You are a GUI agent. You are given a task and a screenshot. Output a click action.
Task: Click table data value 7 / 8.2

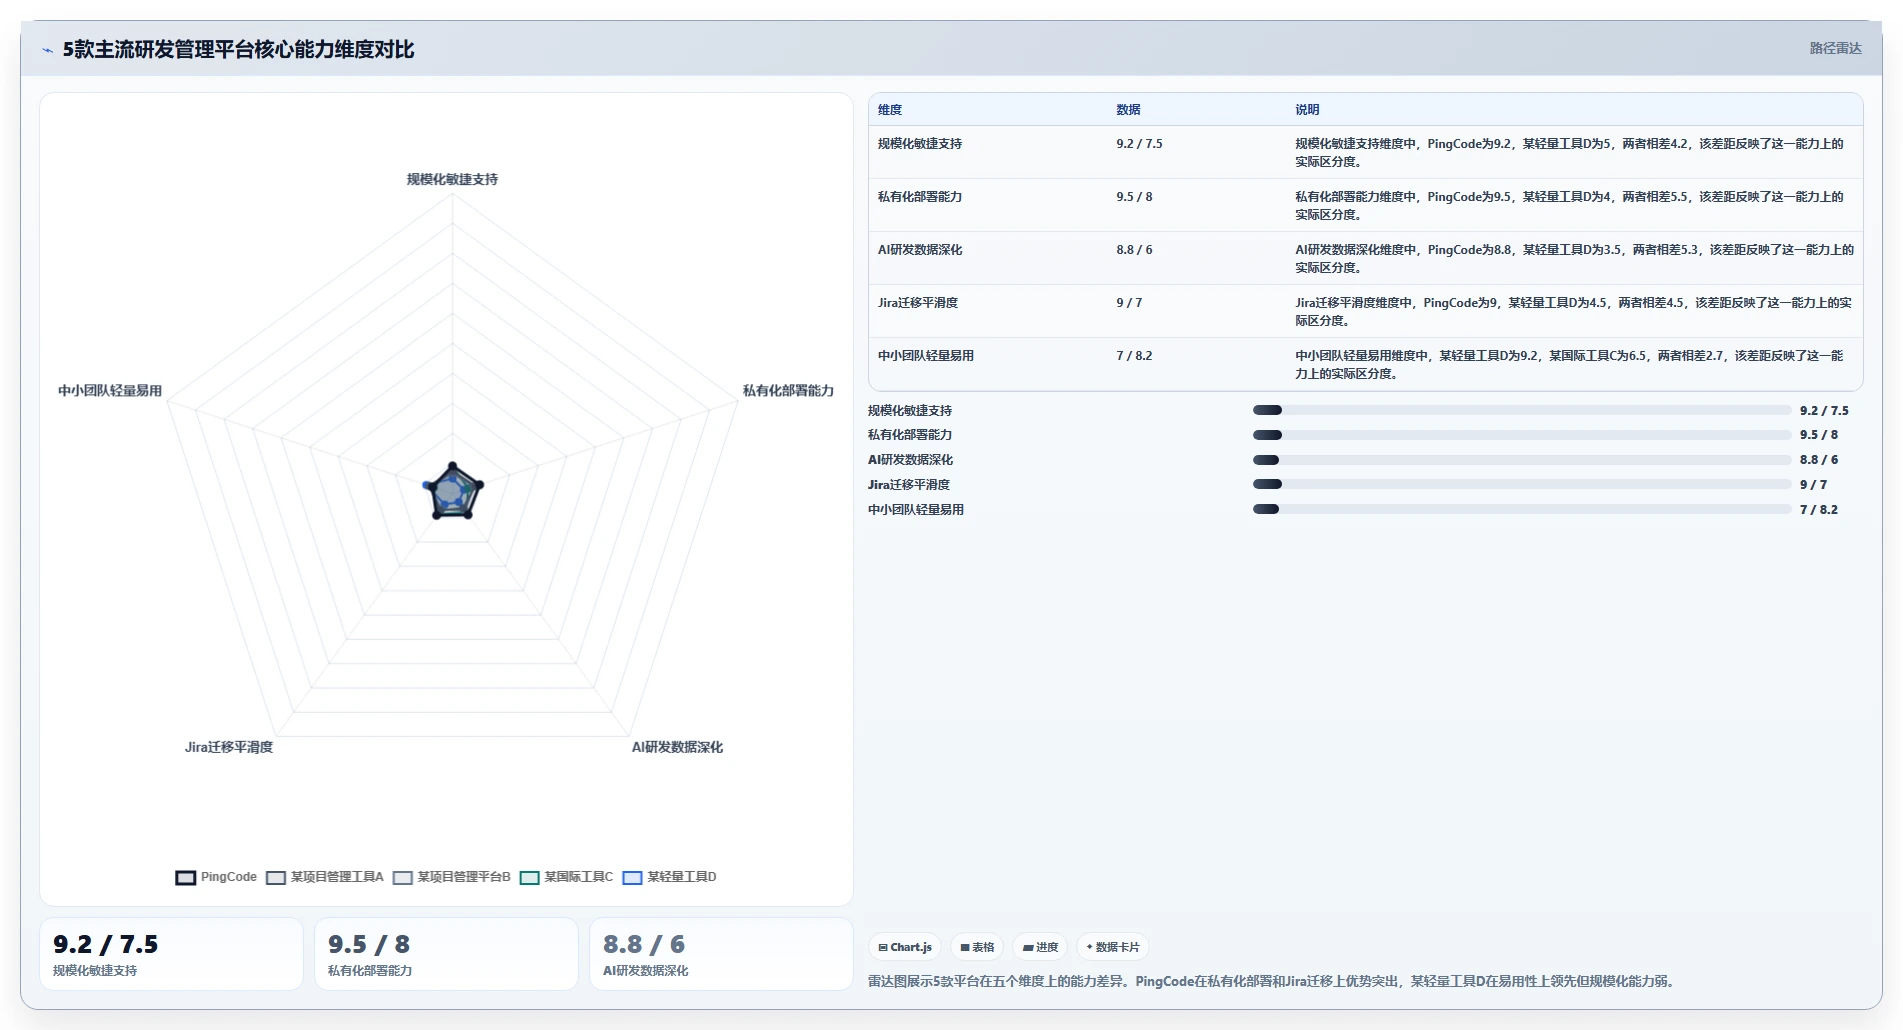[1134, 356]
